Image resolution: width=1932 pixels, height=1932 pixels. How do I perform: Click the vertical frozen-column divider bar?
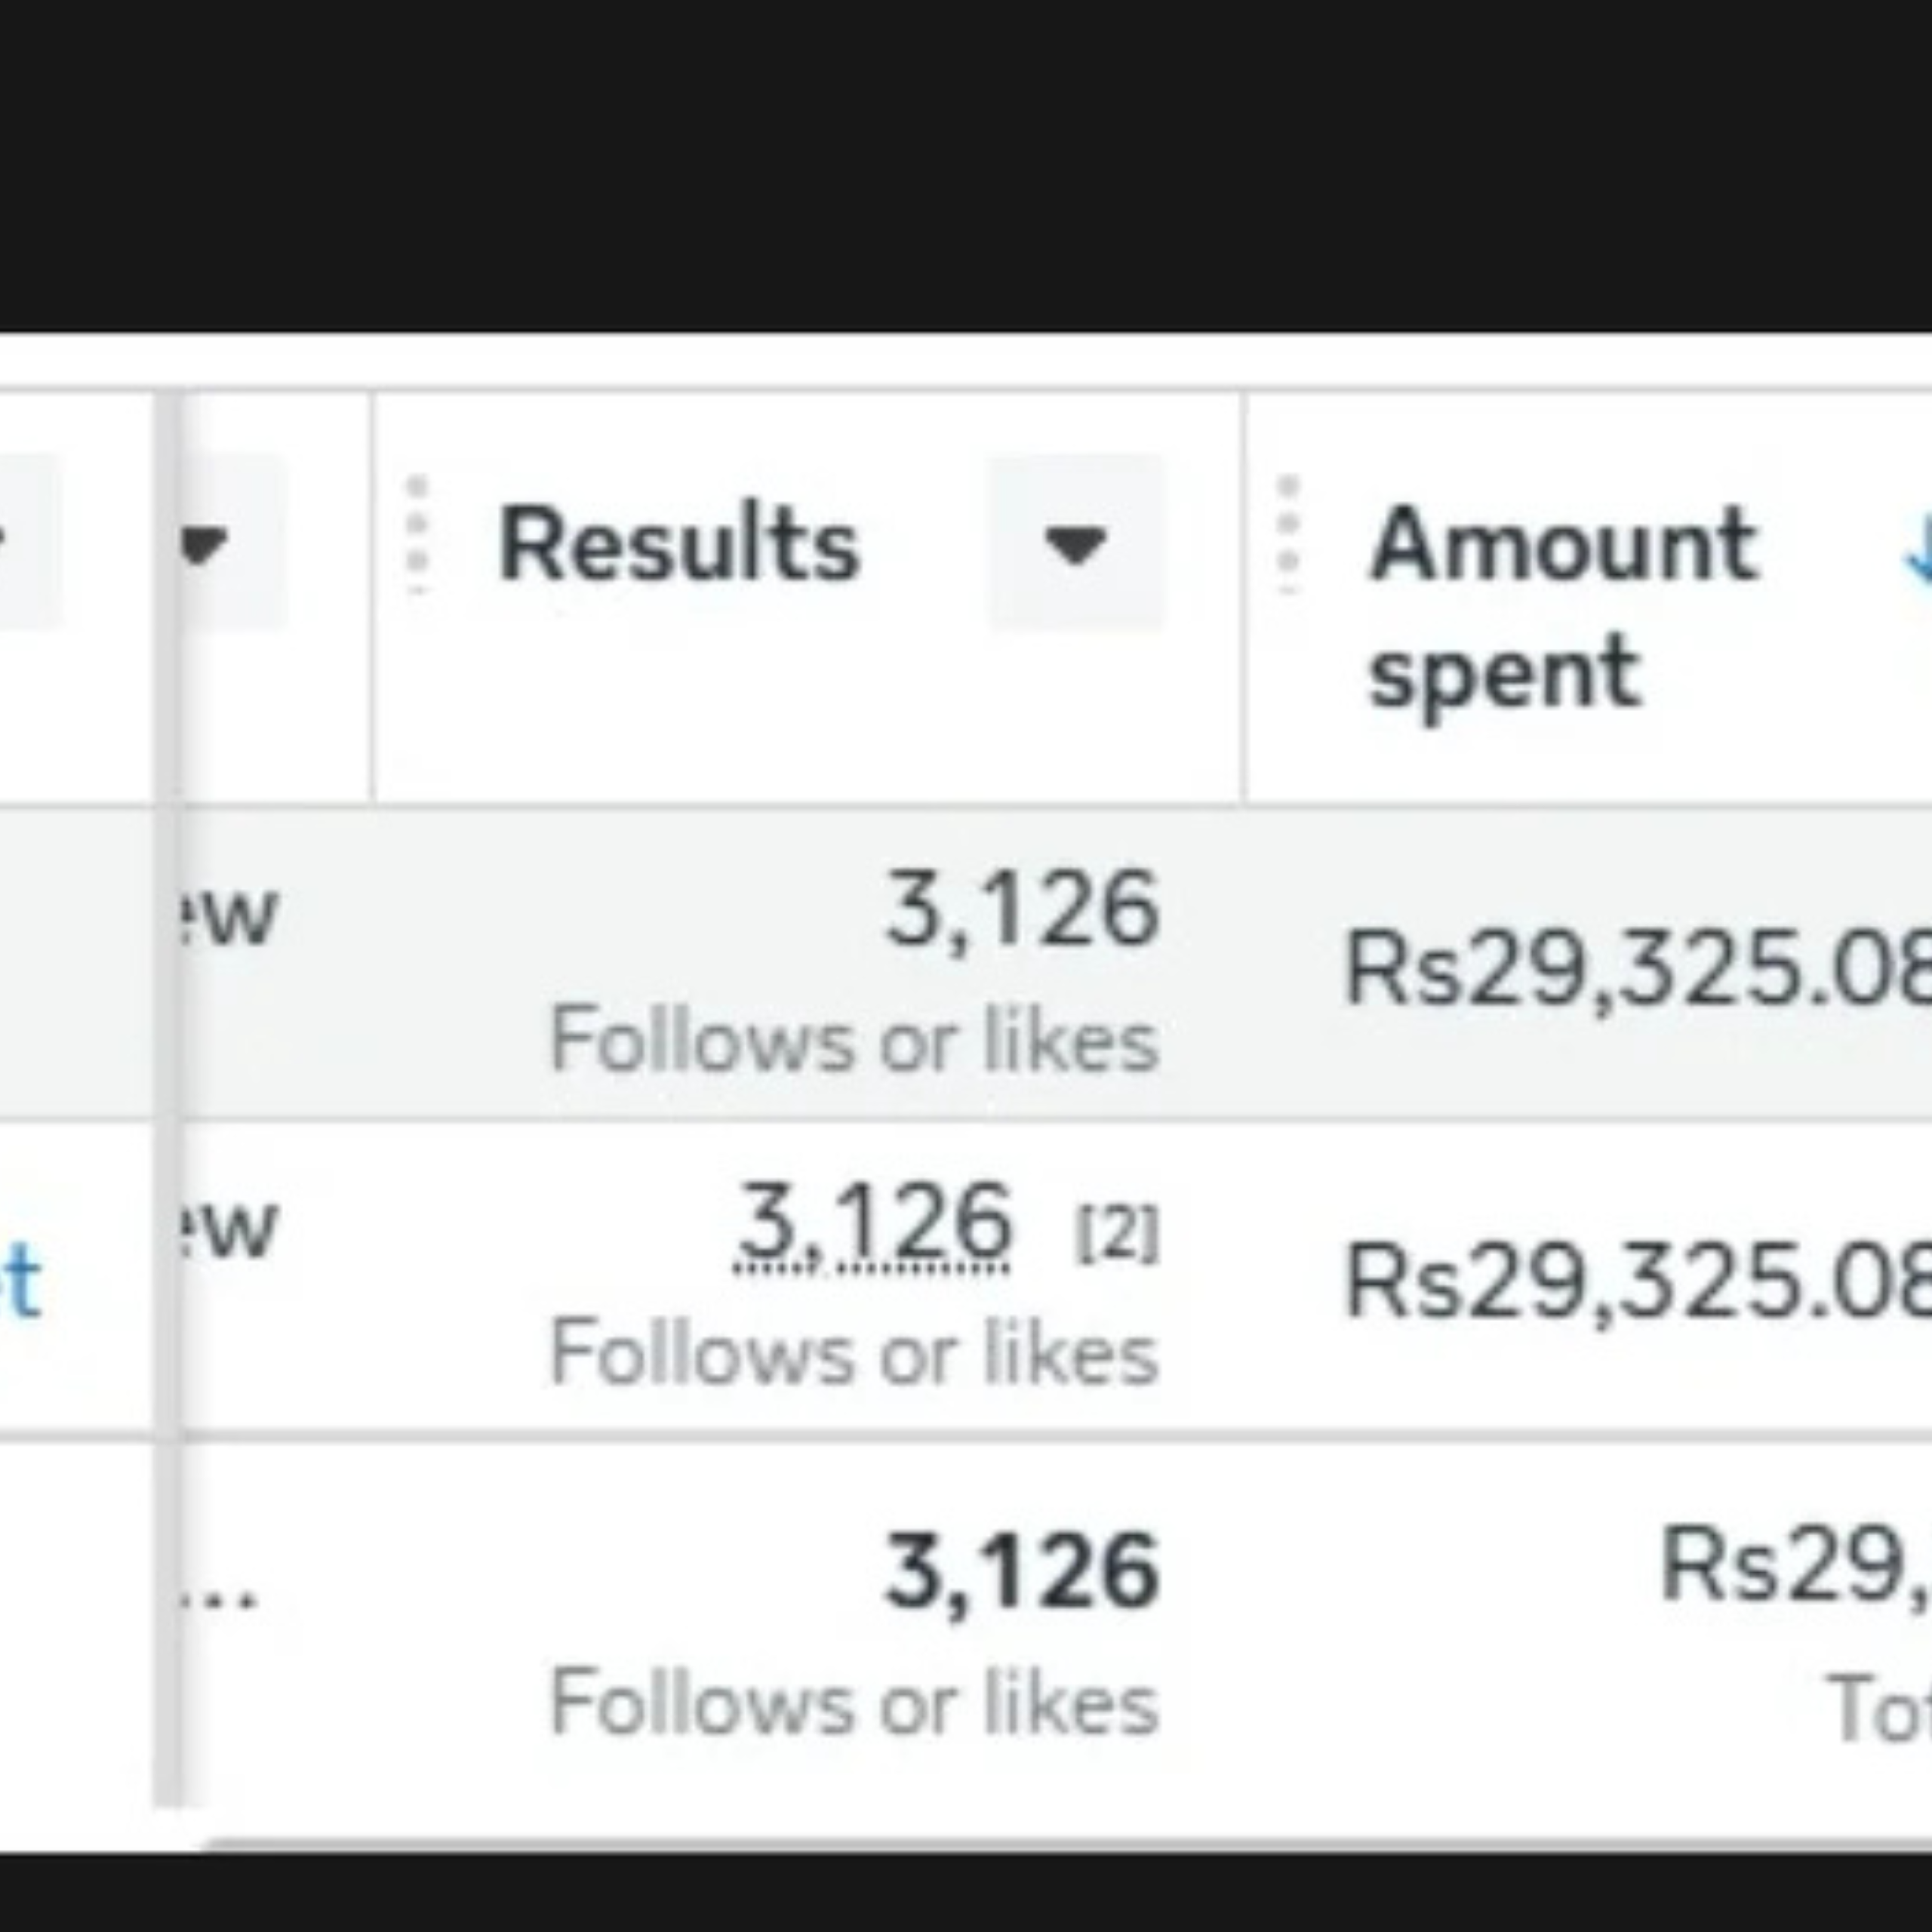169,1100
